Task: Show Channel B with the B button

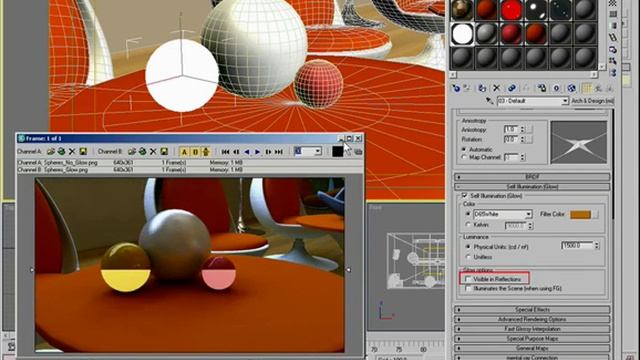Action: click(195, 152)
